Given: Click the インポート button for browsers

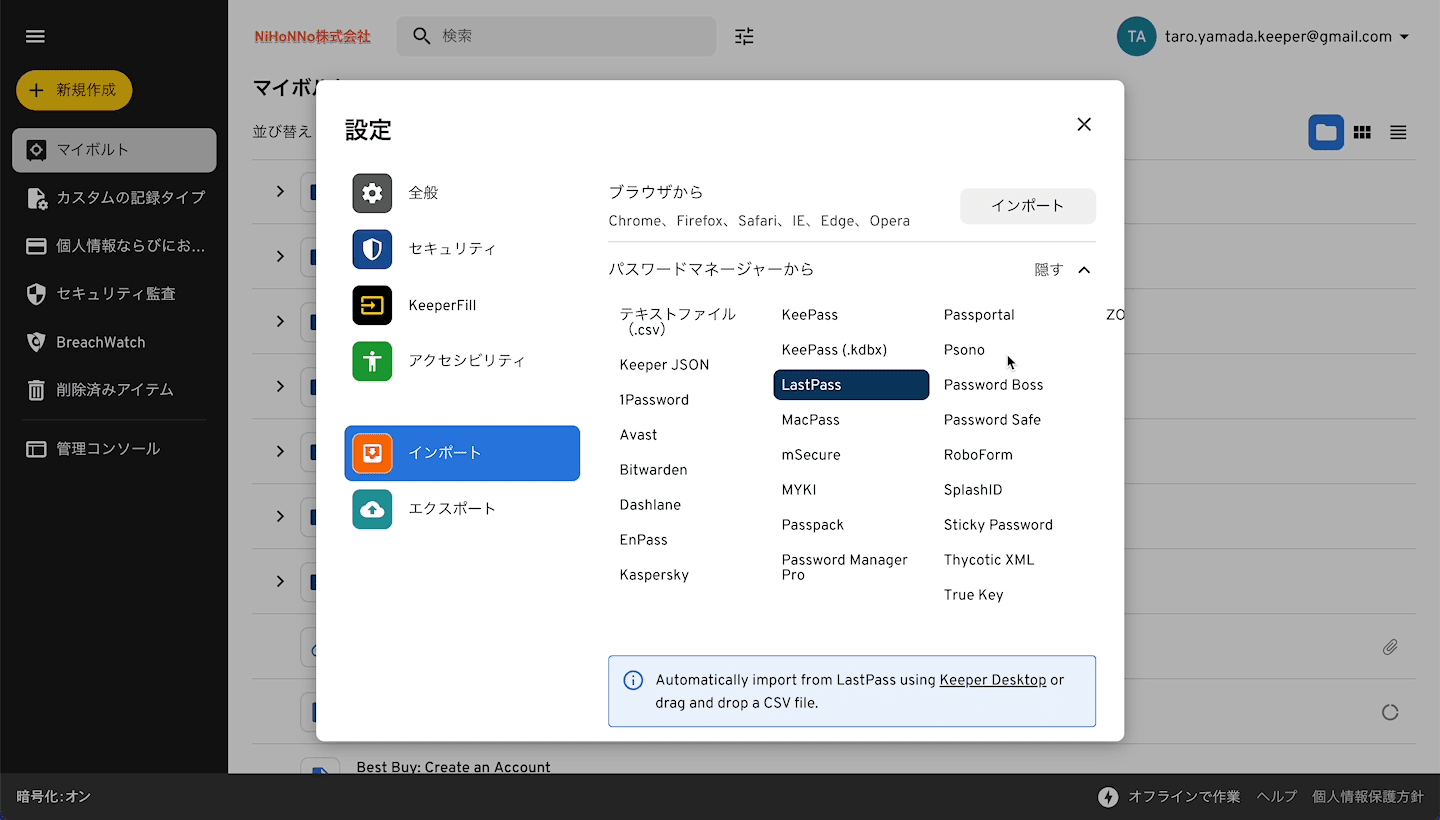Looking at the screenshot, I should pyautogui.click(x=1027, y=206).
